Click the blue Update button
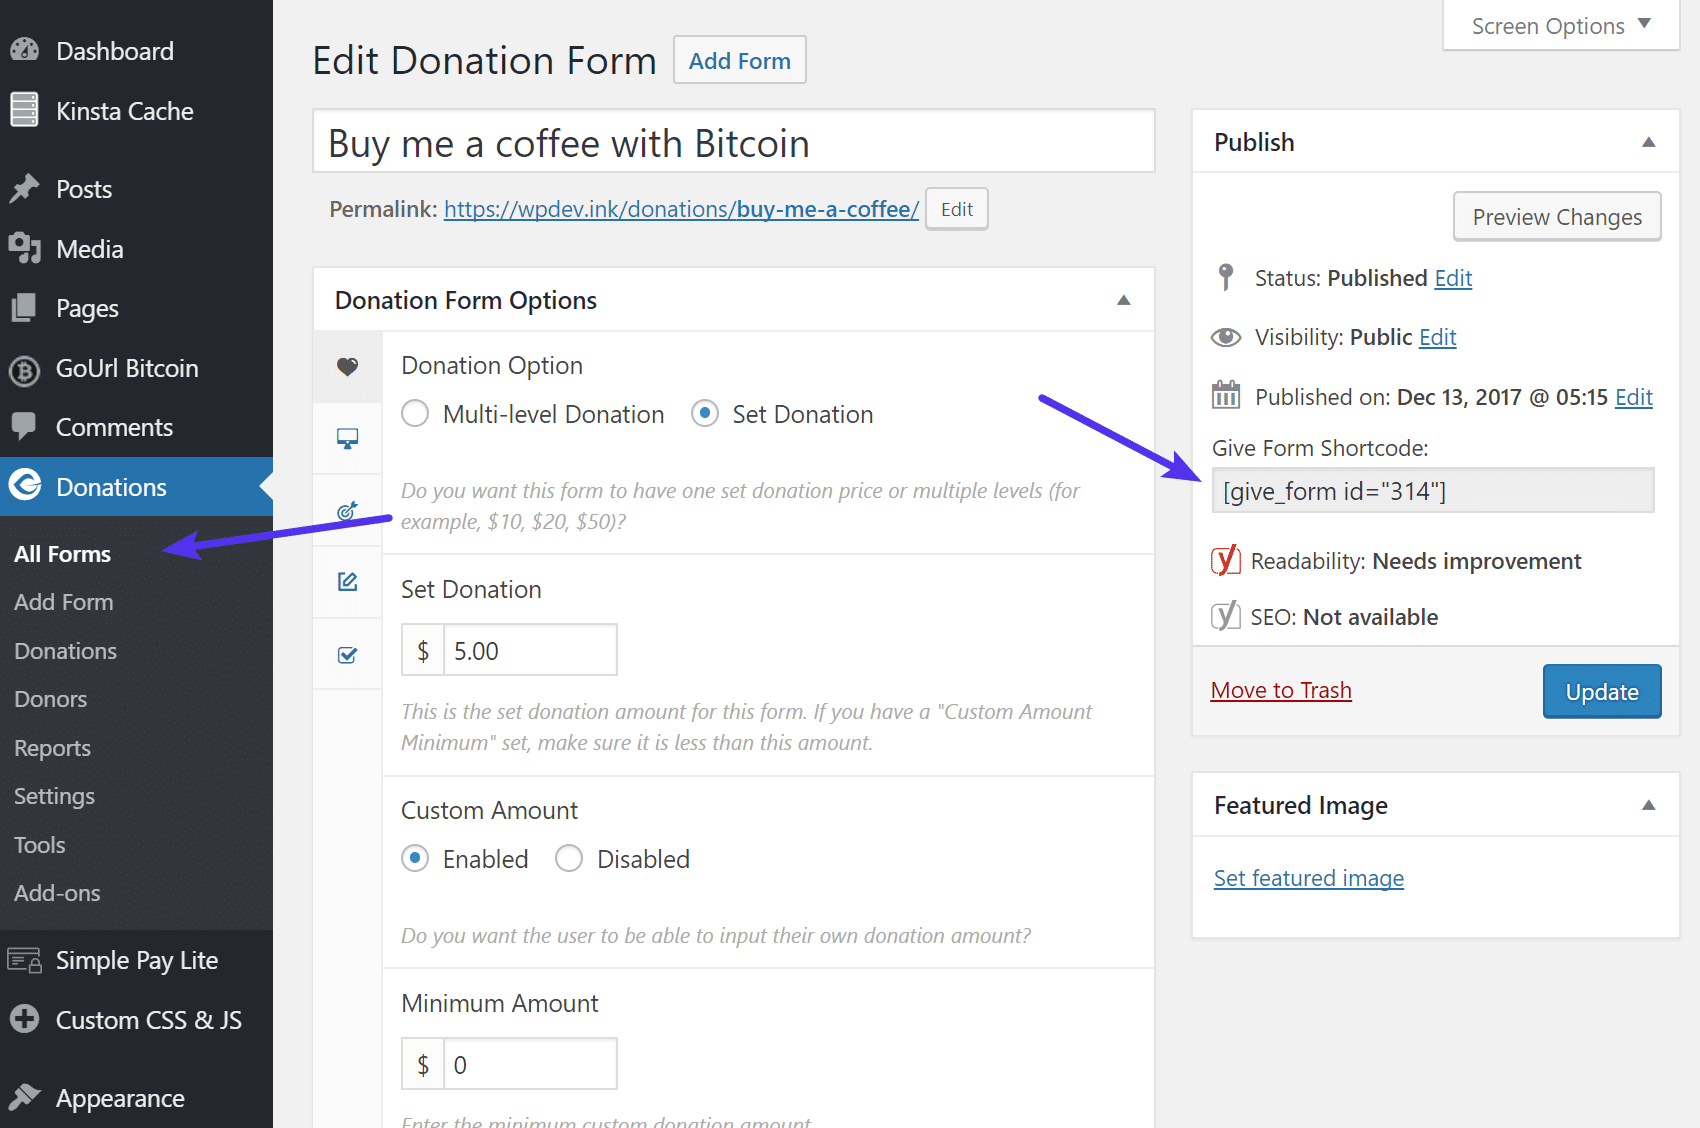1700x1128 pixels. [x=1601, y=692]
